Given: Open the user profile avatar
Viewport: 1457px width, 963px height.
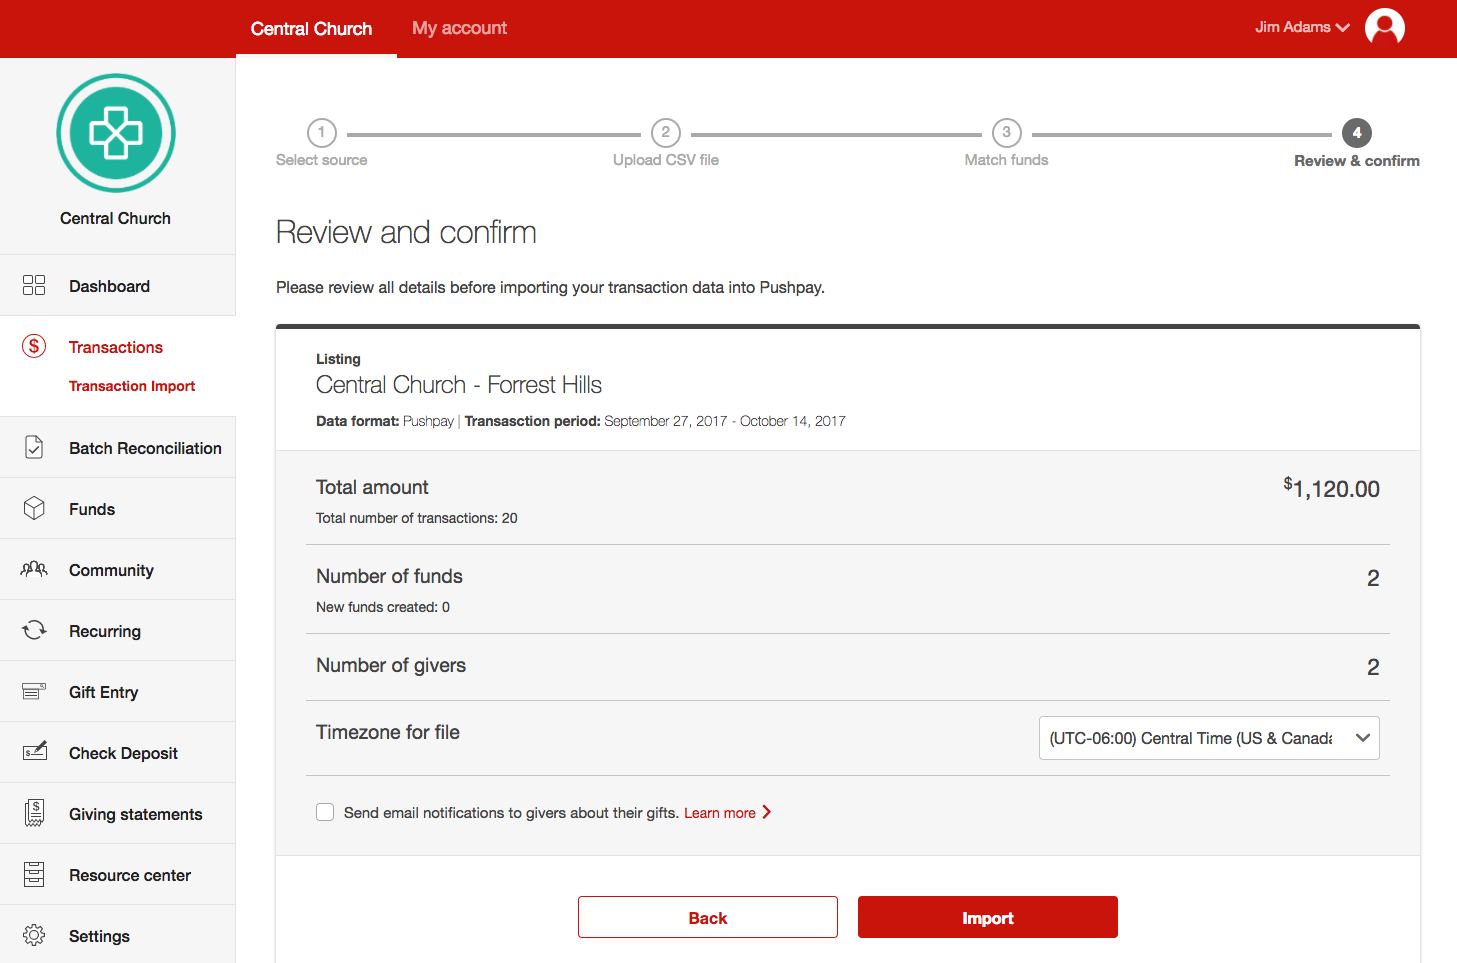Looking at the screenshot, I should tap(1384, 27).
